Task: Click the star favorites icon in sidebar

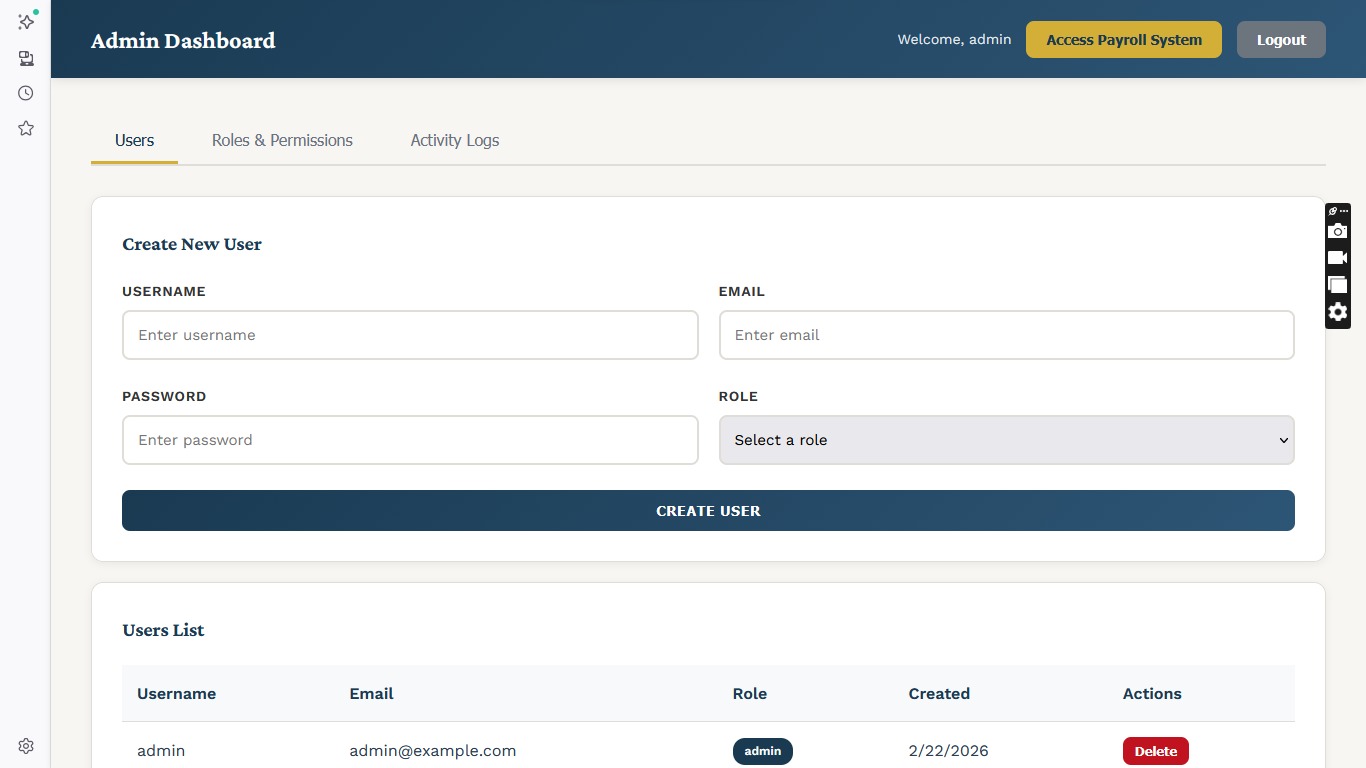Action: [26, 128]
